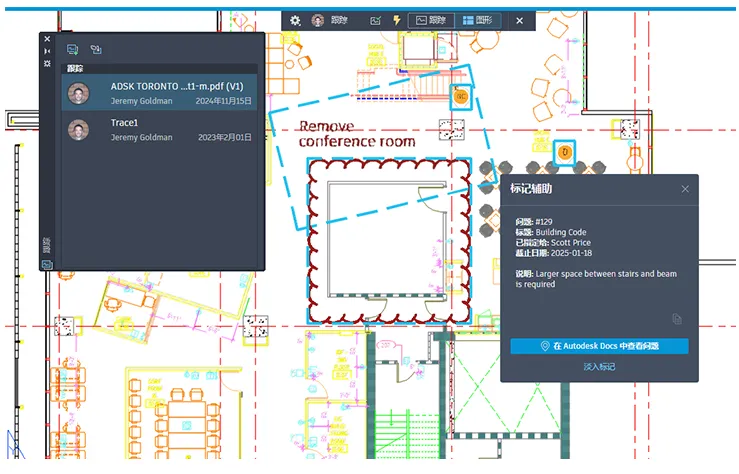Screen dimensions: 739x474
Task: Click the 'Remove conference room' markup text
Action: pos(357,134)
